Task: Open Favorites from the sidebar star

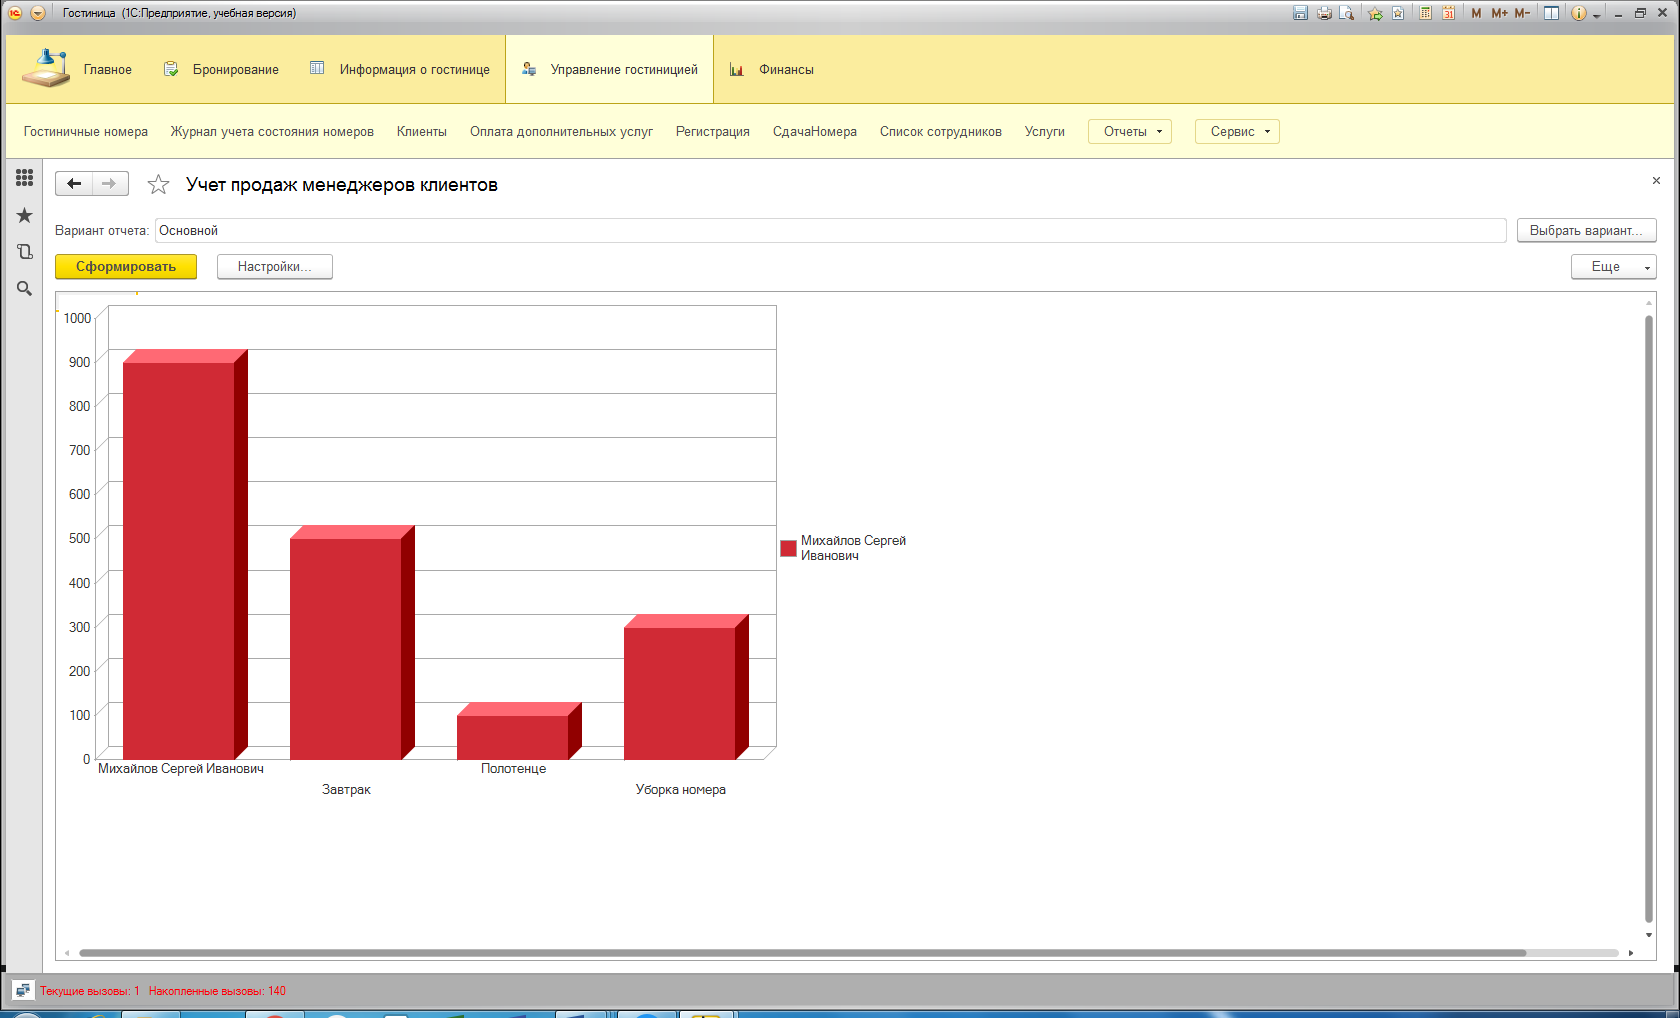Action: tap(24, 215)
